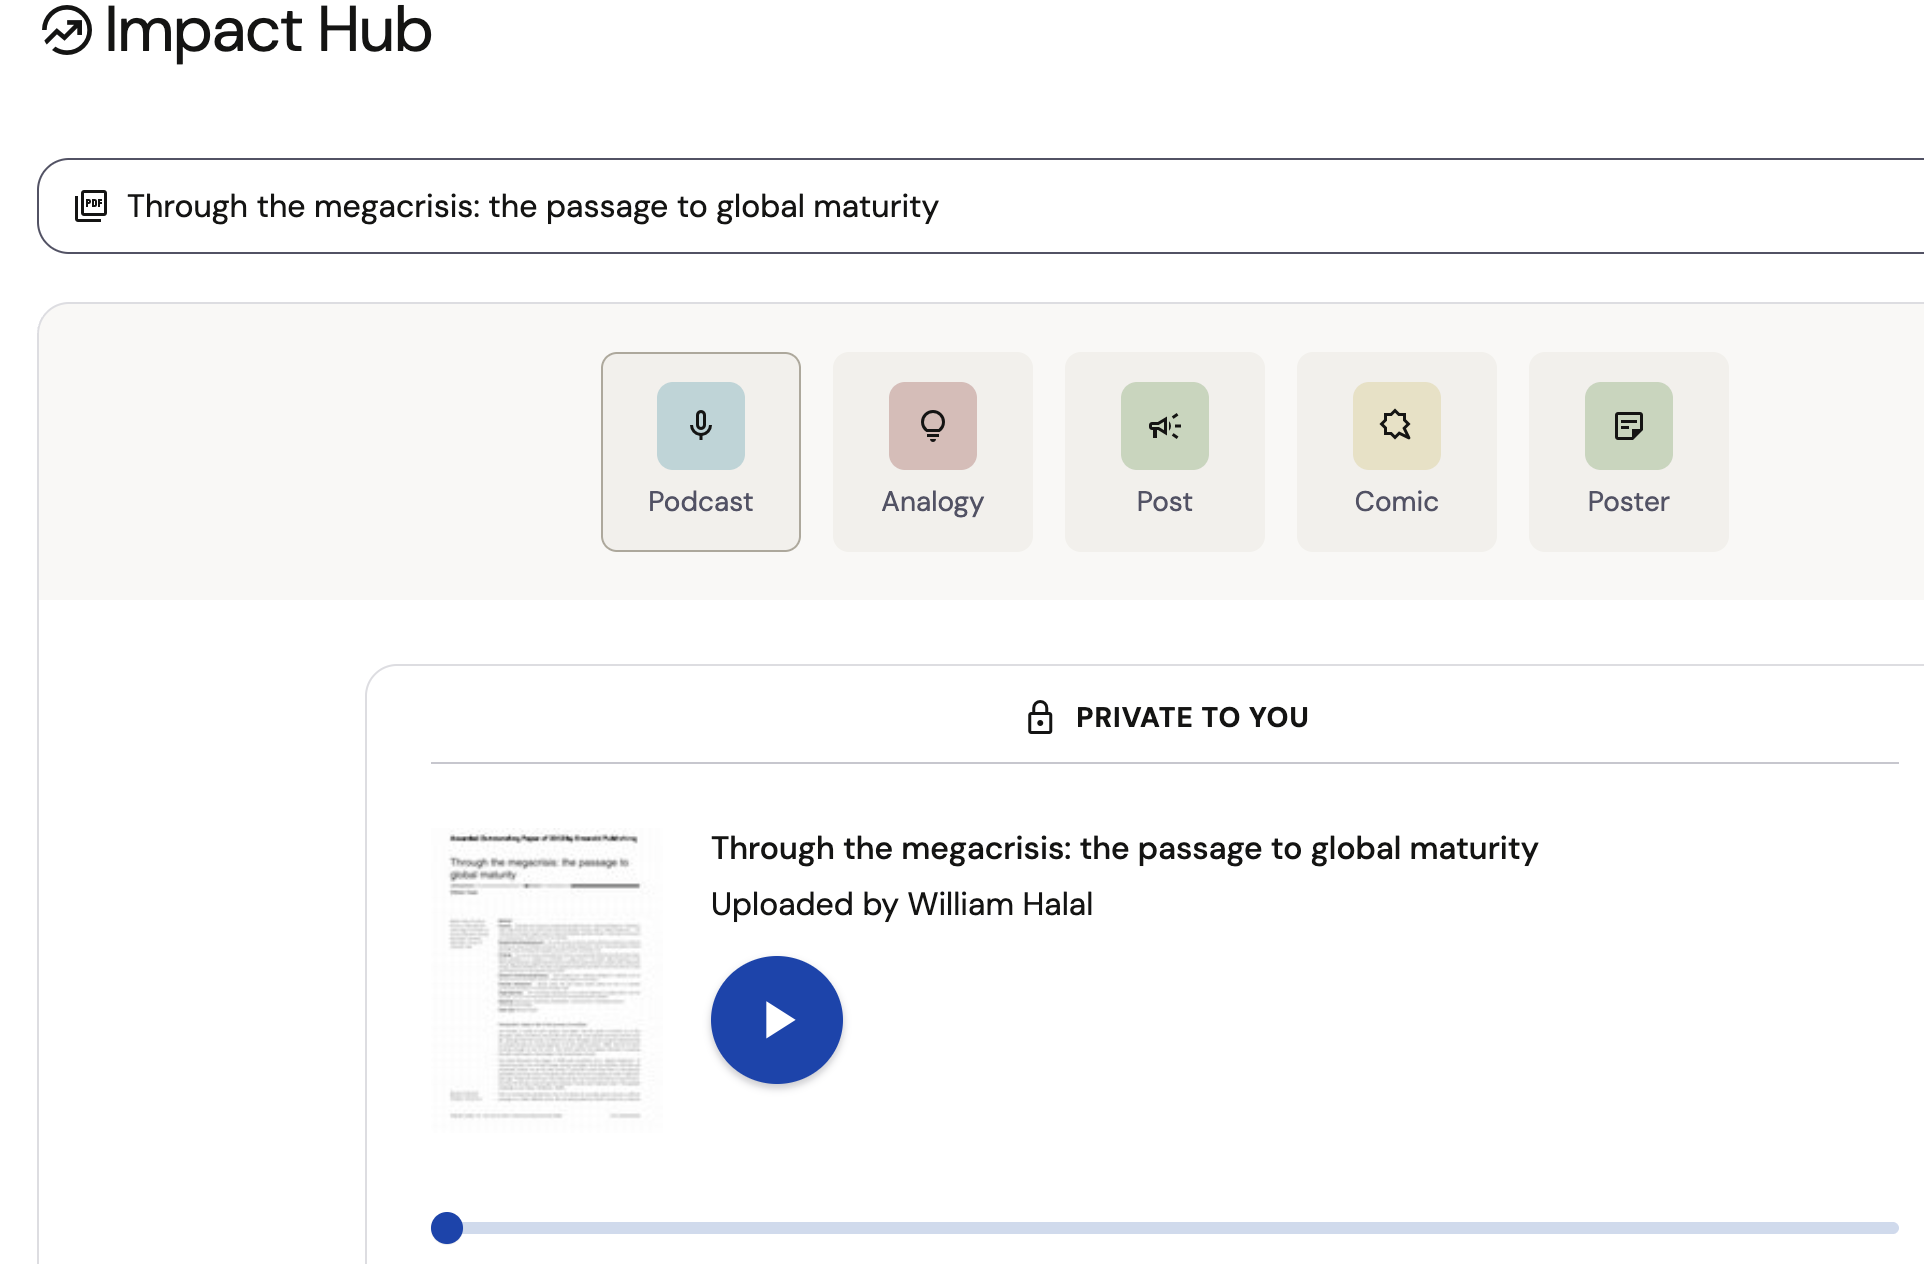Click the slider handle at track start
This screenshot has height=1264, width=1924.
[x=447, y=1228]
